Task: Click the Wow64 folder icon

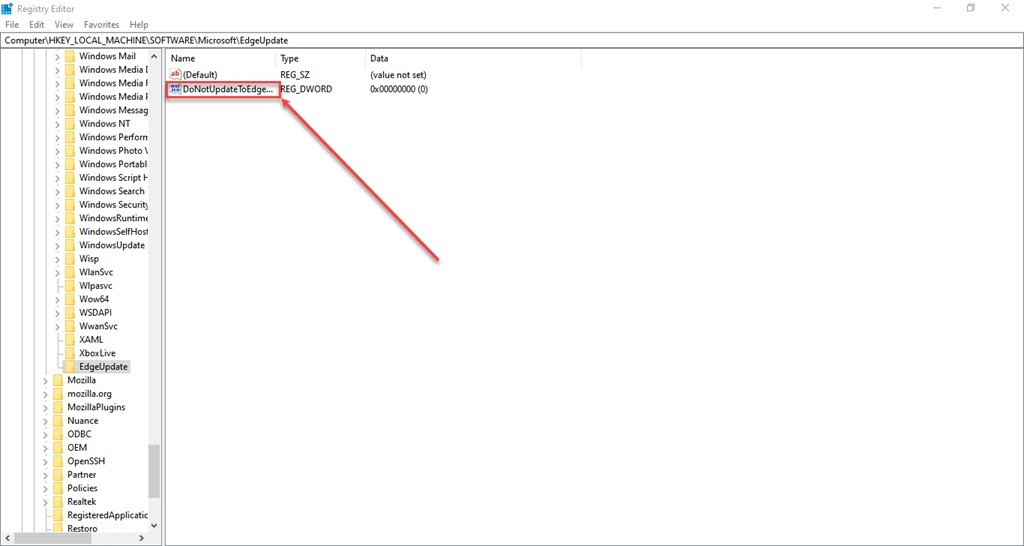Action: 70,299
